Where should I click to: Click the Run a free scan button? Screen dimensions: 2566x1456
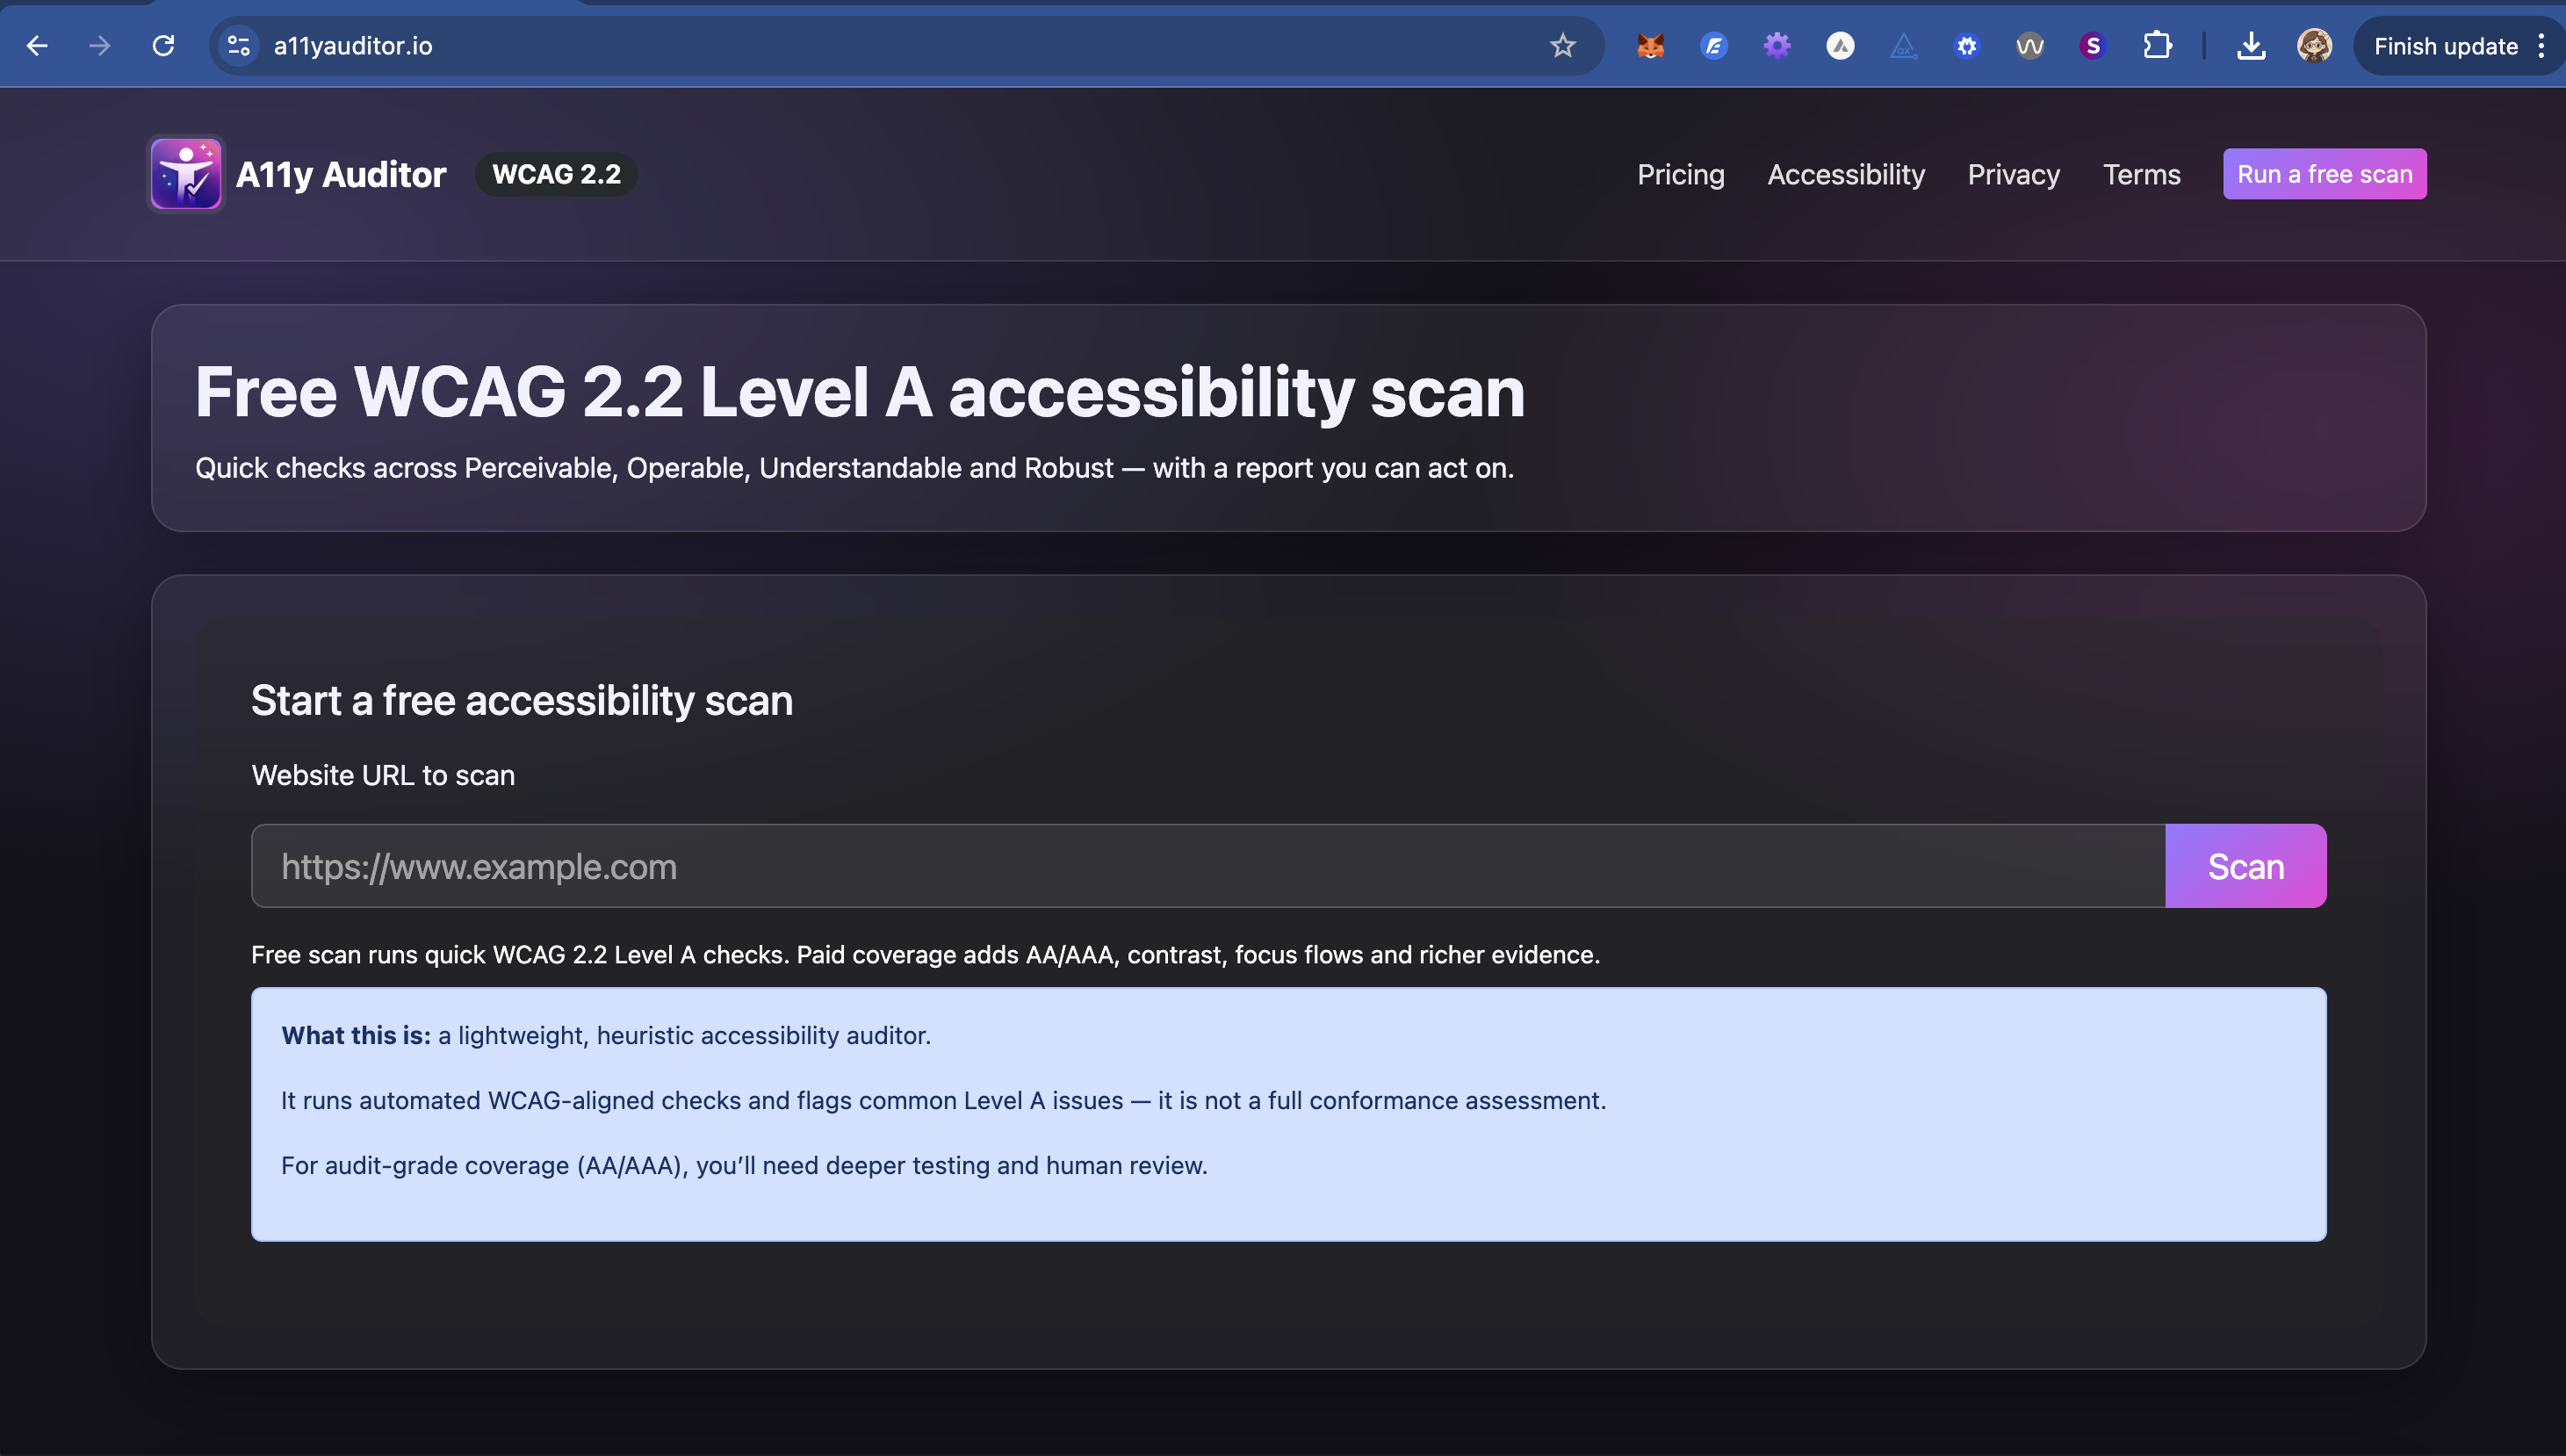(x=2324, y=173)
